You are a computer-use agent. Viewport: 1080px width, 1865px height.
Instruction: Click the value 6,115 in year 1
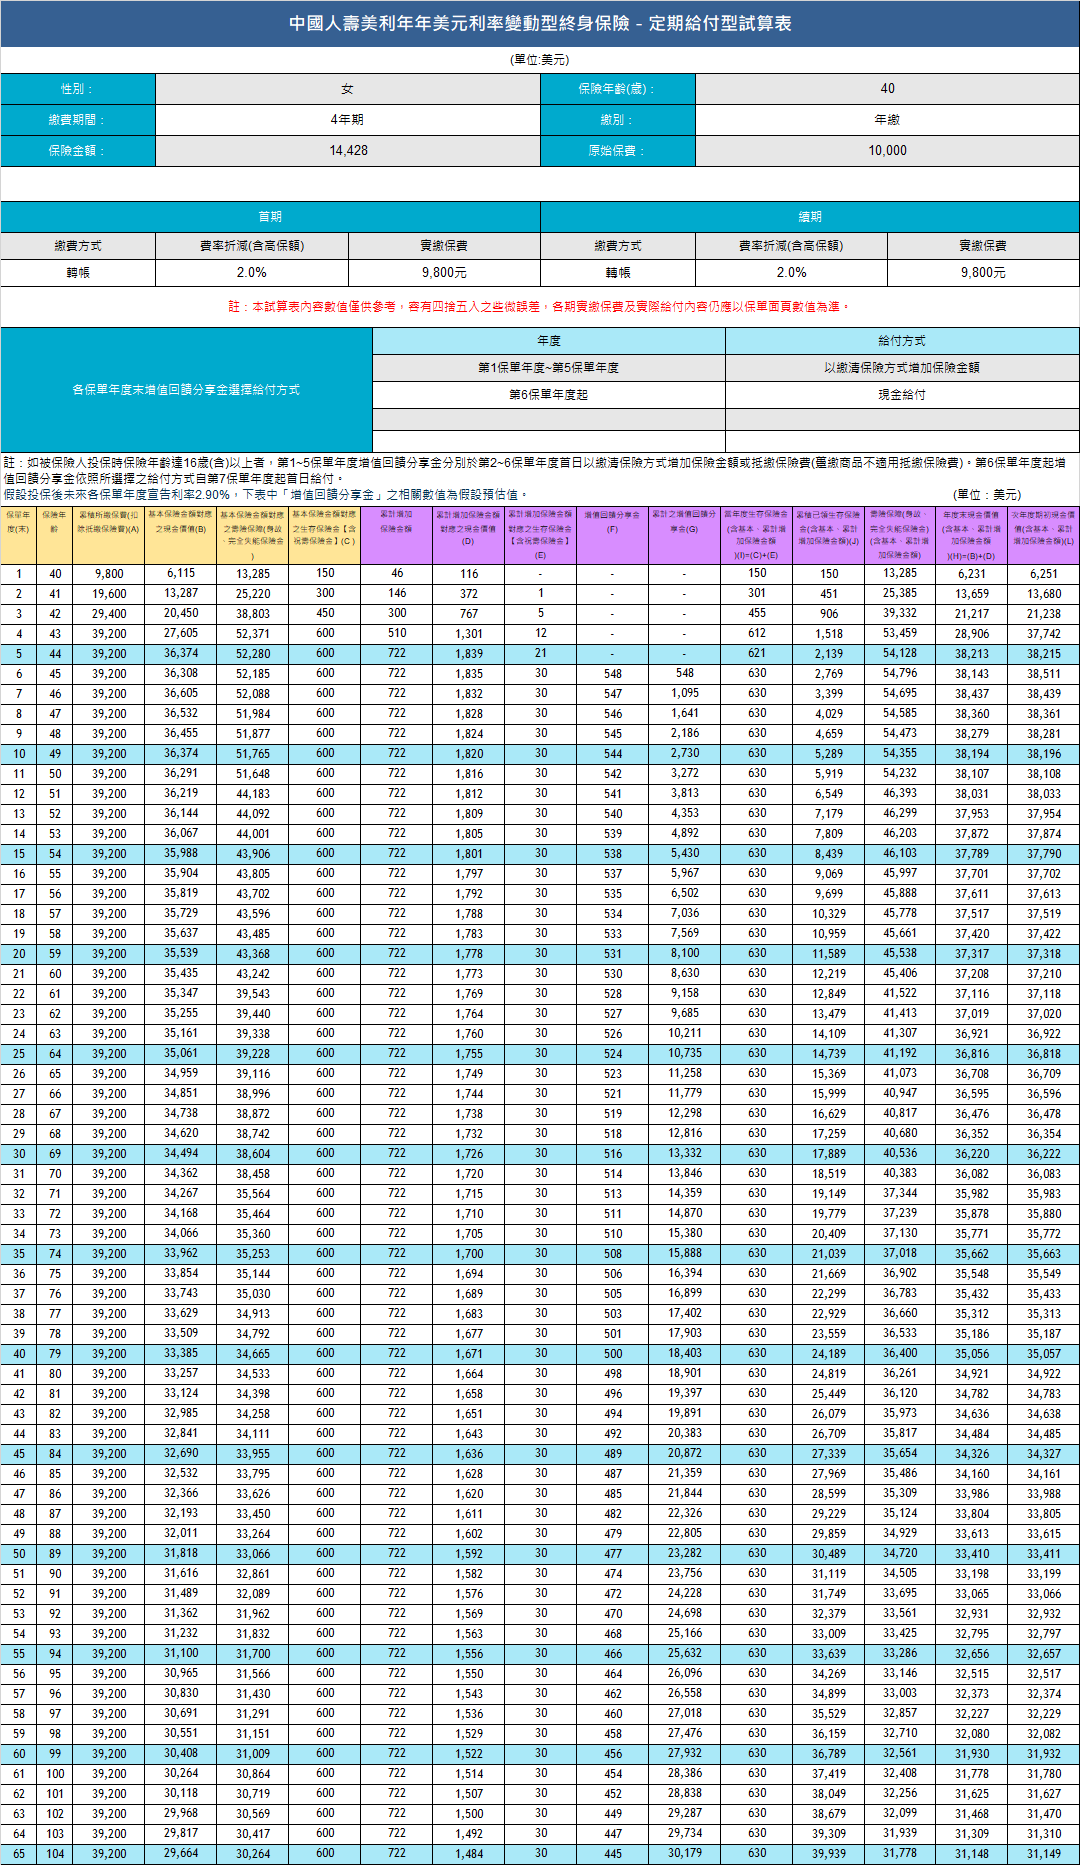(181, 574)
